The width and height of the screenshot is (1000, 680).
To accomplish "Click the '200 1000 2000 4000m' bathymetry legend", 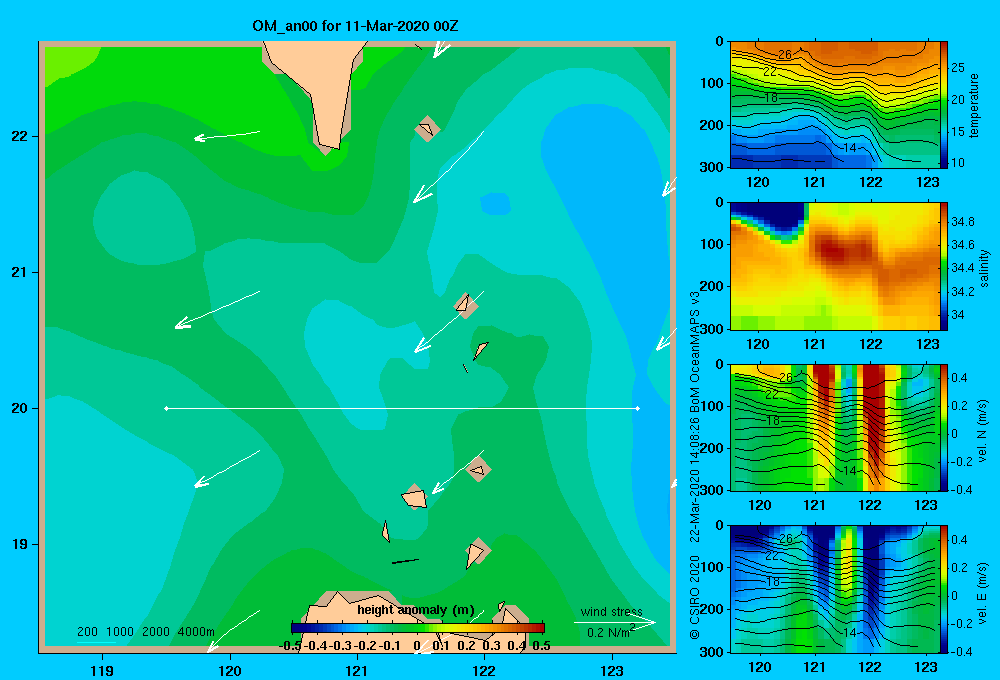I will 145,632.
